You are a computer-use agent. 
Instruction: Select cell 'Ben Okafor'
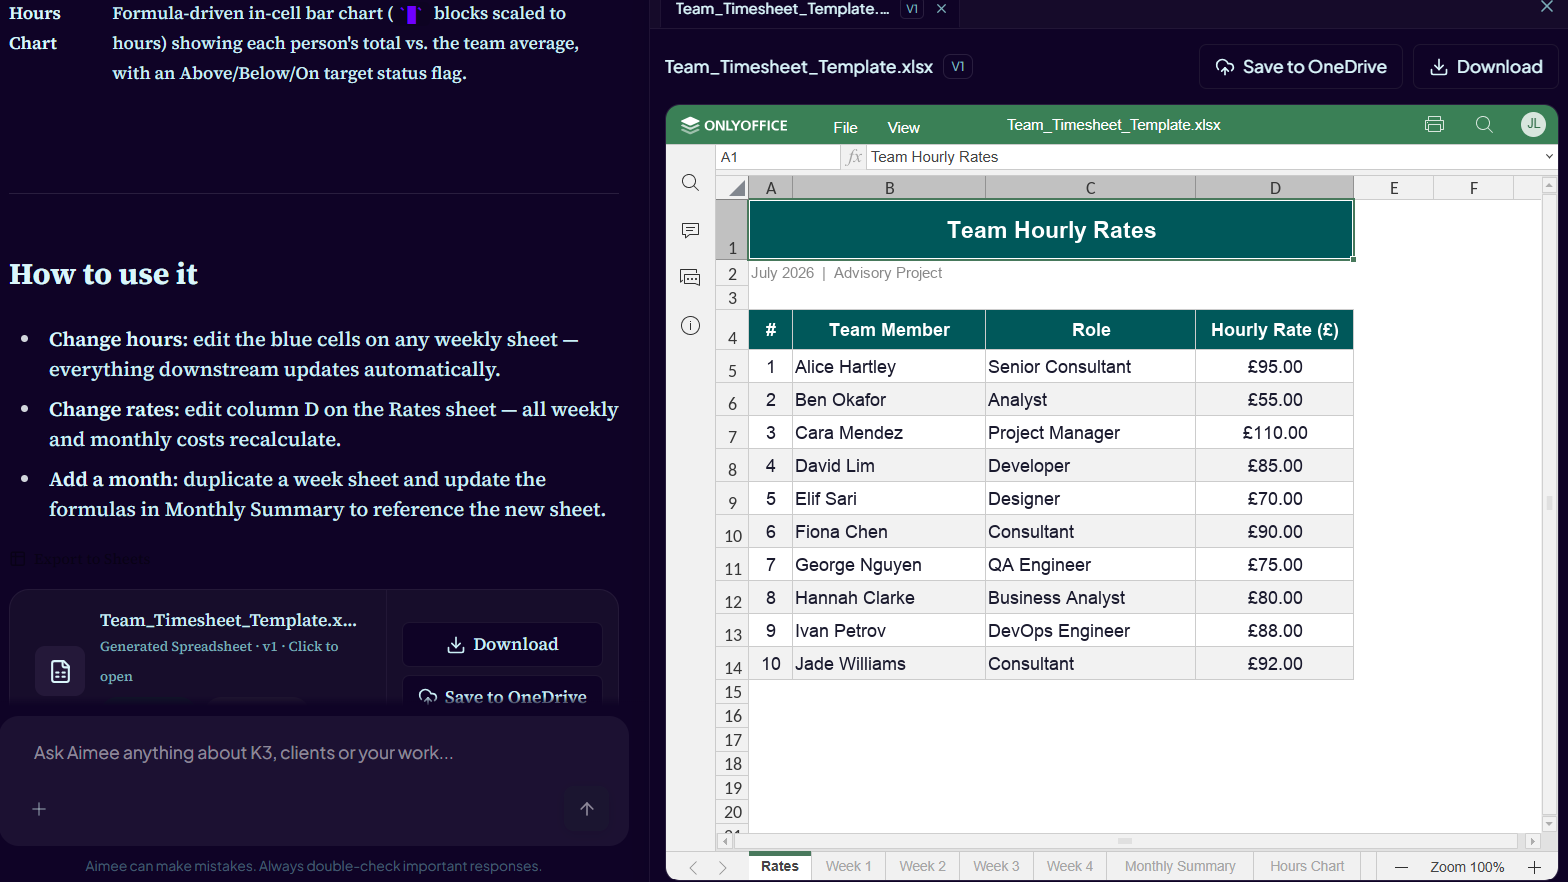[889, 400]
